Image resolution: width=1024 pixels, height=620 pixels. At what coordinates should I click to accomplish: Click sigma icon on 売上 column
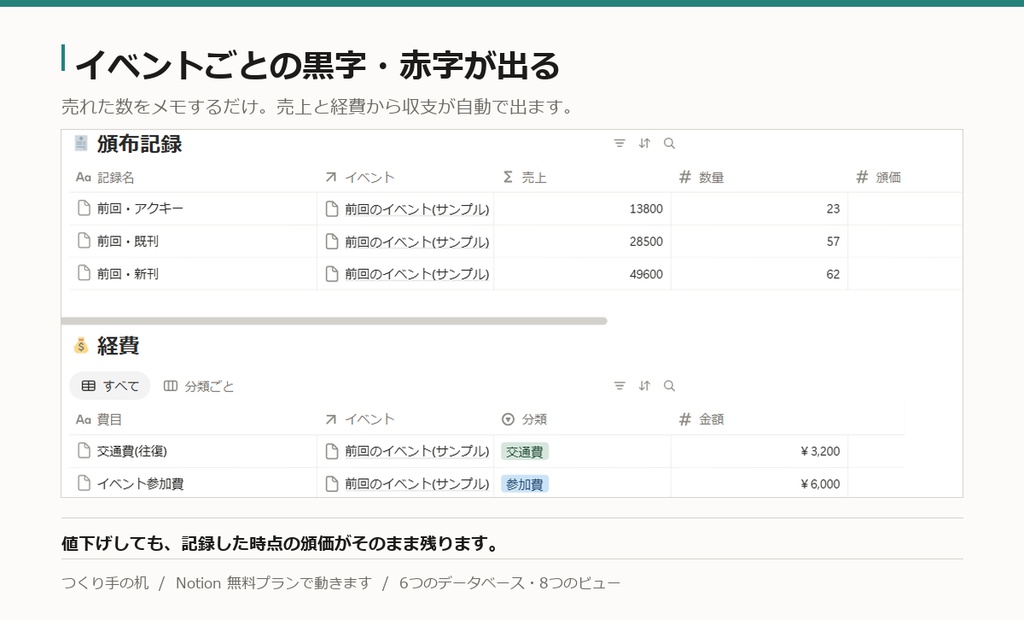tap(508, 177)
